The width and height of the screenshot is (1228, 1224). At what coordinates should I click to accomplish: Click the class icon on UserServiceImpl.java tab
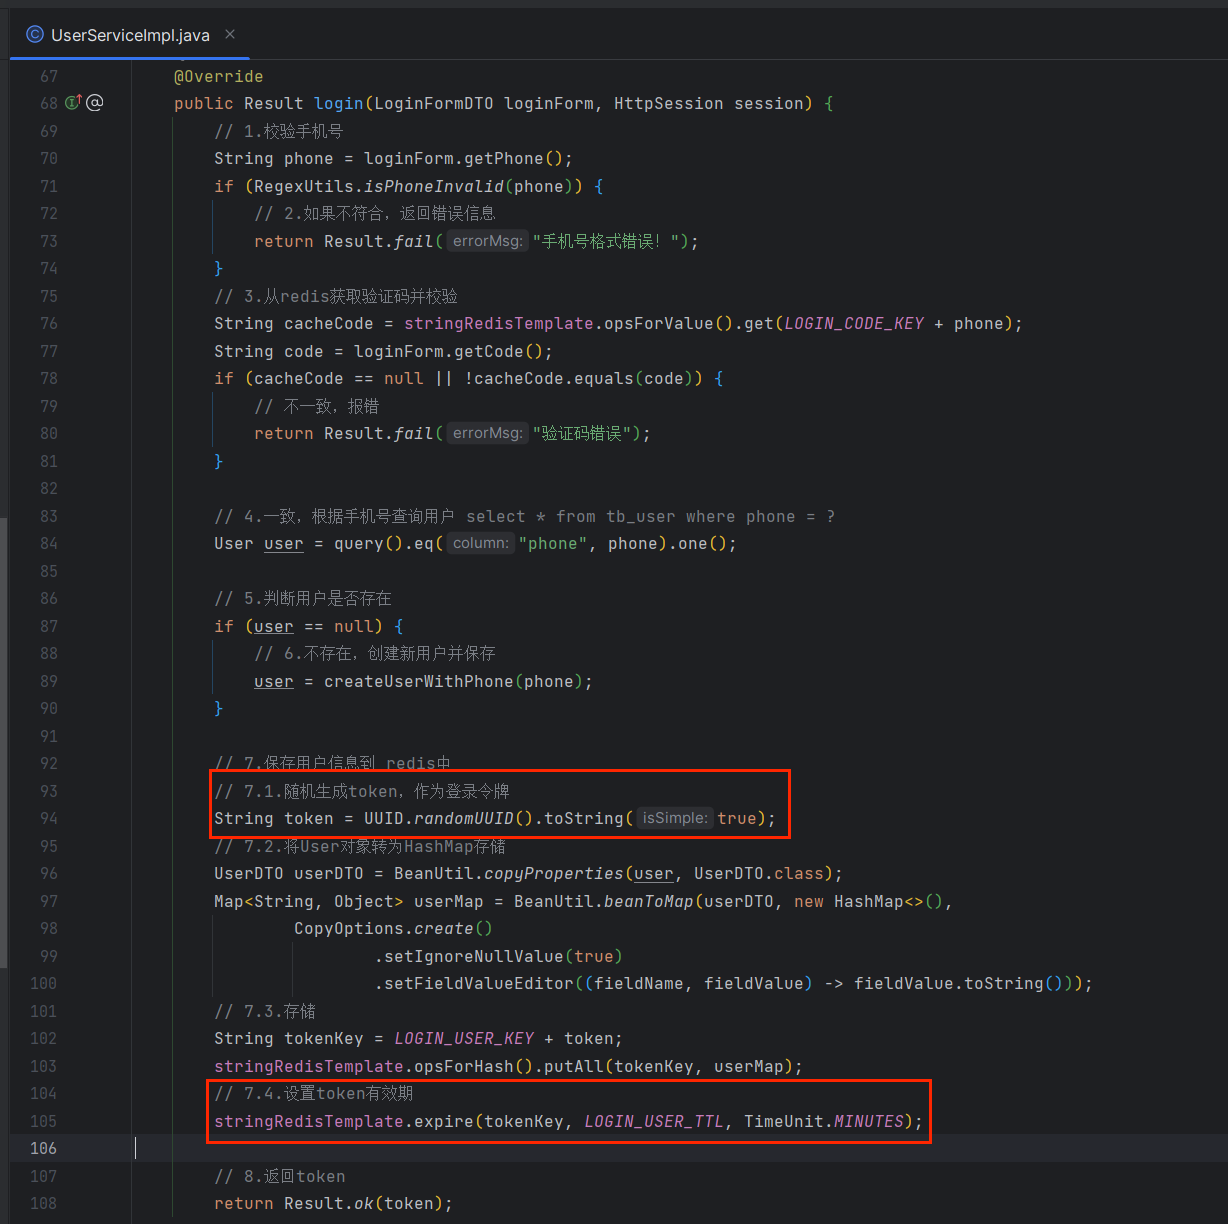[x=35, y=35]
